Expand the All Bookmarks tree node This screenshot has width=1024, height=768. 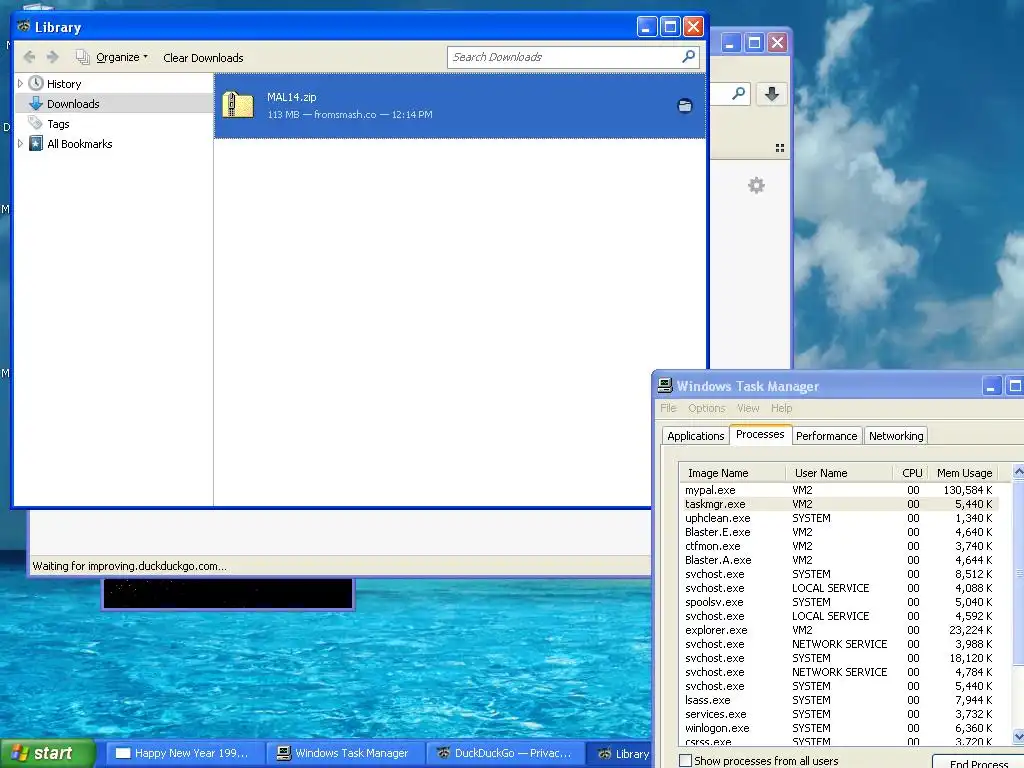20,144
